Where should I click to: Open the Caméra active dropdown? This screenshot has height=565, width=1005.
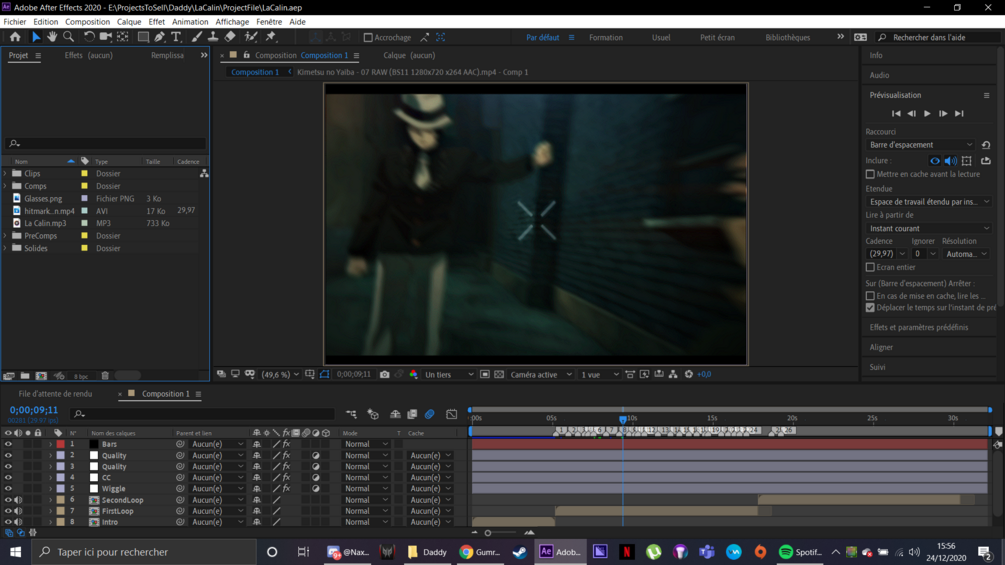point(540,375)
